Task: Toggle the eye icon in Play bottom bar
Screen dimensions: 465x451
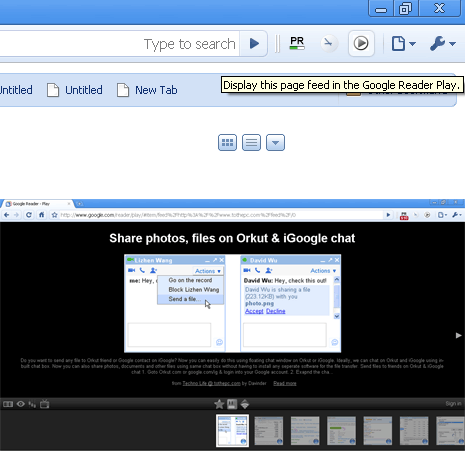Action: (x=21, y=404)
